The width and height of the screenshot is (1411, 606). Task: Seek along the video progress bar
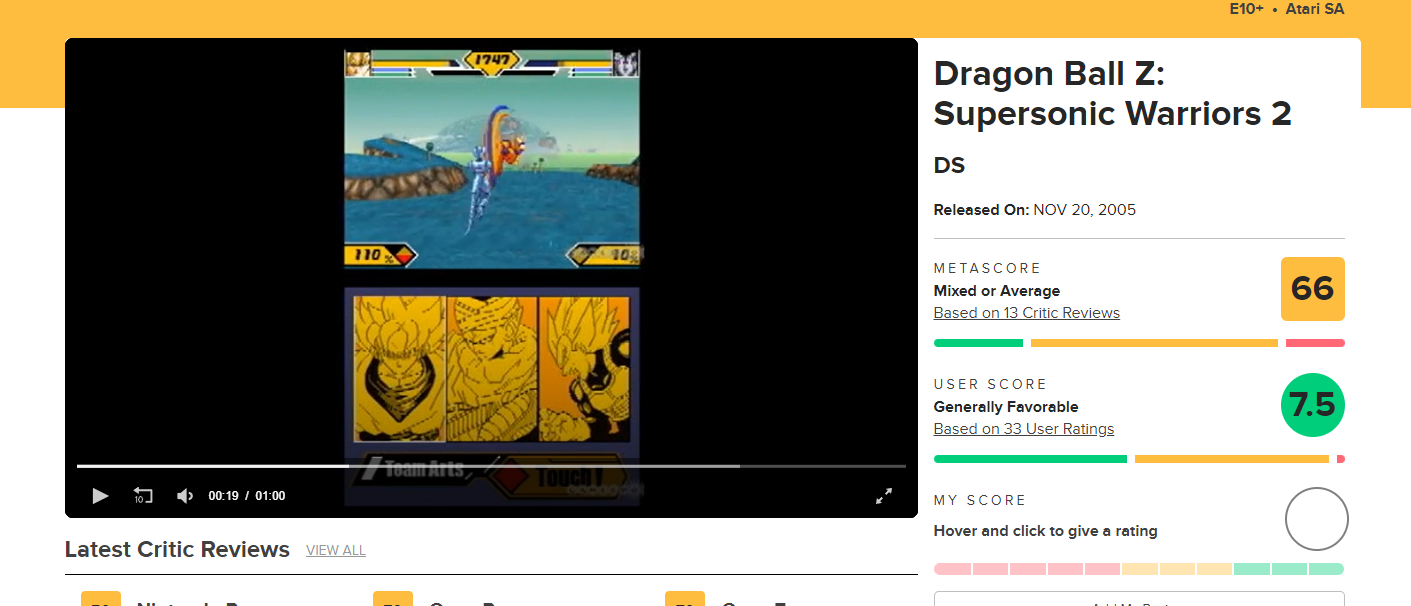(x=491, y=466)
